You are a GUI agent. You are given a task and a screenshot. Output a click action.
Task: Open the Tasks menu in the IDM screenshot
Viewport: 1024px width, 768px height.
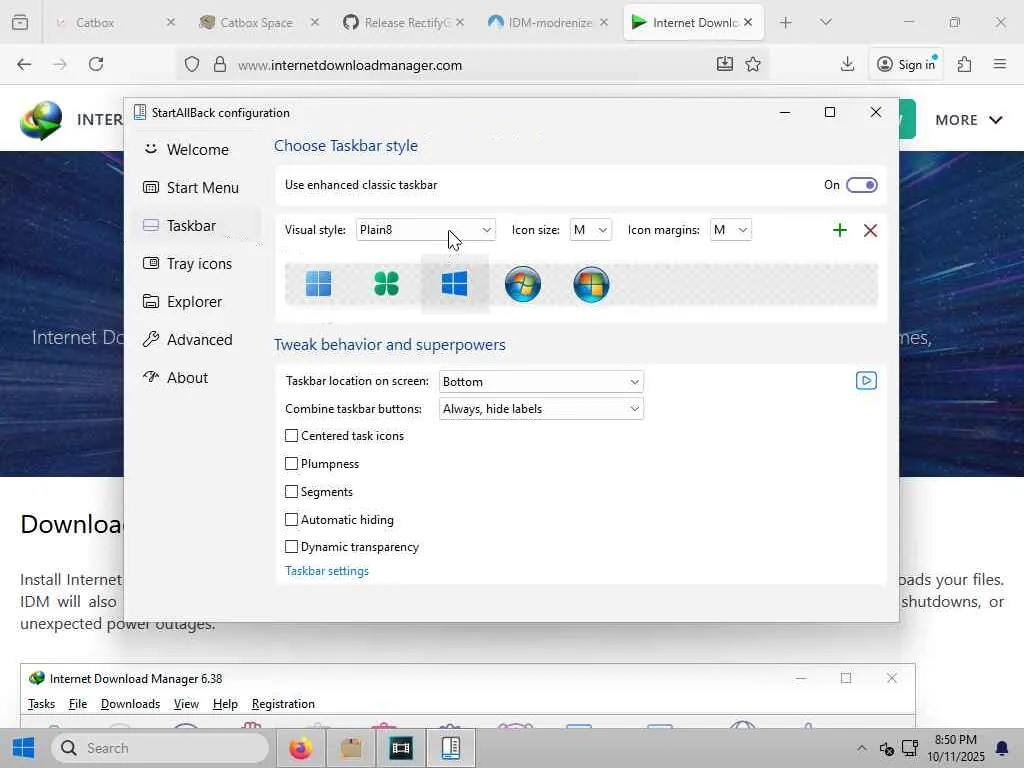pos(41,704)
